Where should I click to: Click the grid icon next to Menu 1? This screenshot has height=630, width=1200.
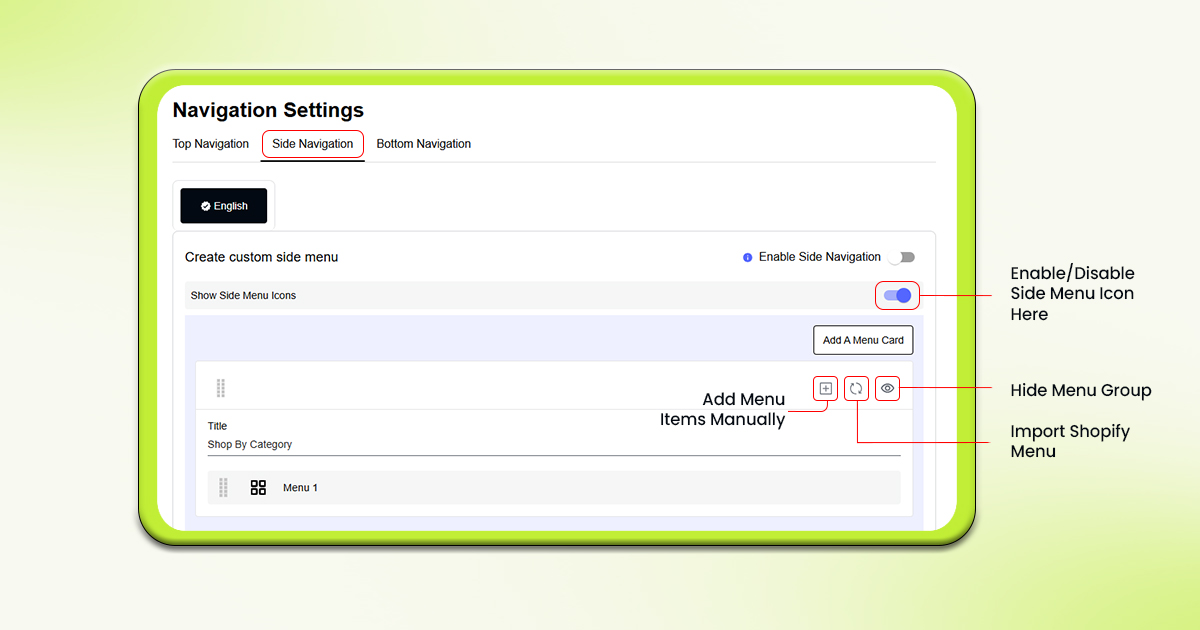coord(258,487)
